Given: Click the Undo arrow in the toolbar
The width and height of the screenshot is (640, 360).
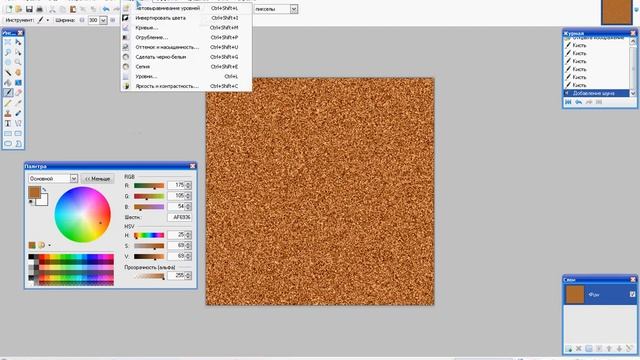Looking at the screenshot, I should click(x=106, y=9).
